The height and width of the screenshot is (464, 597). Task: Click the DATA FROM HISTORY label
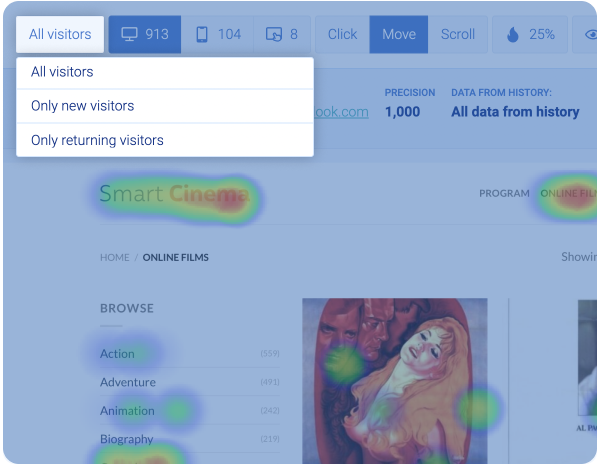point(501,92)
